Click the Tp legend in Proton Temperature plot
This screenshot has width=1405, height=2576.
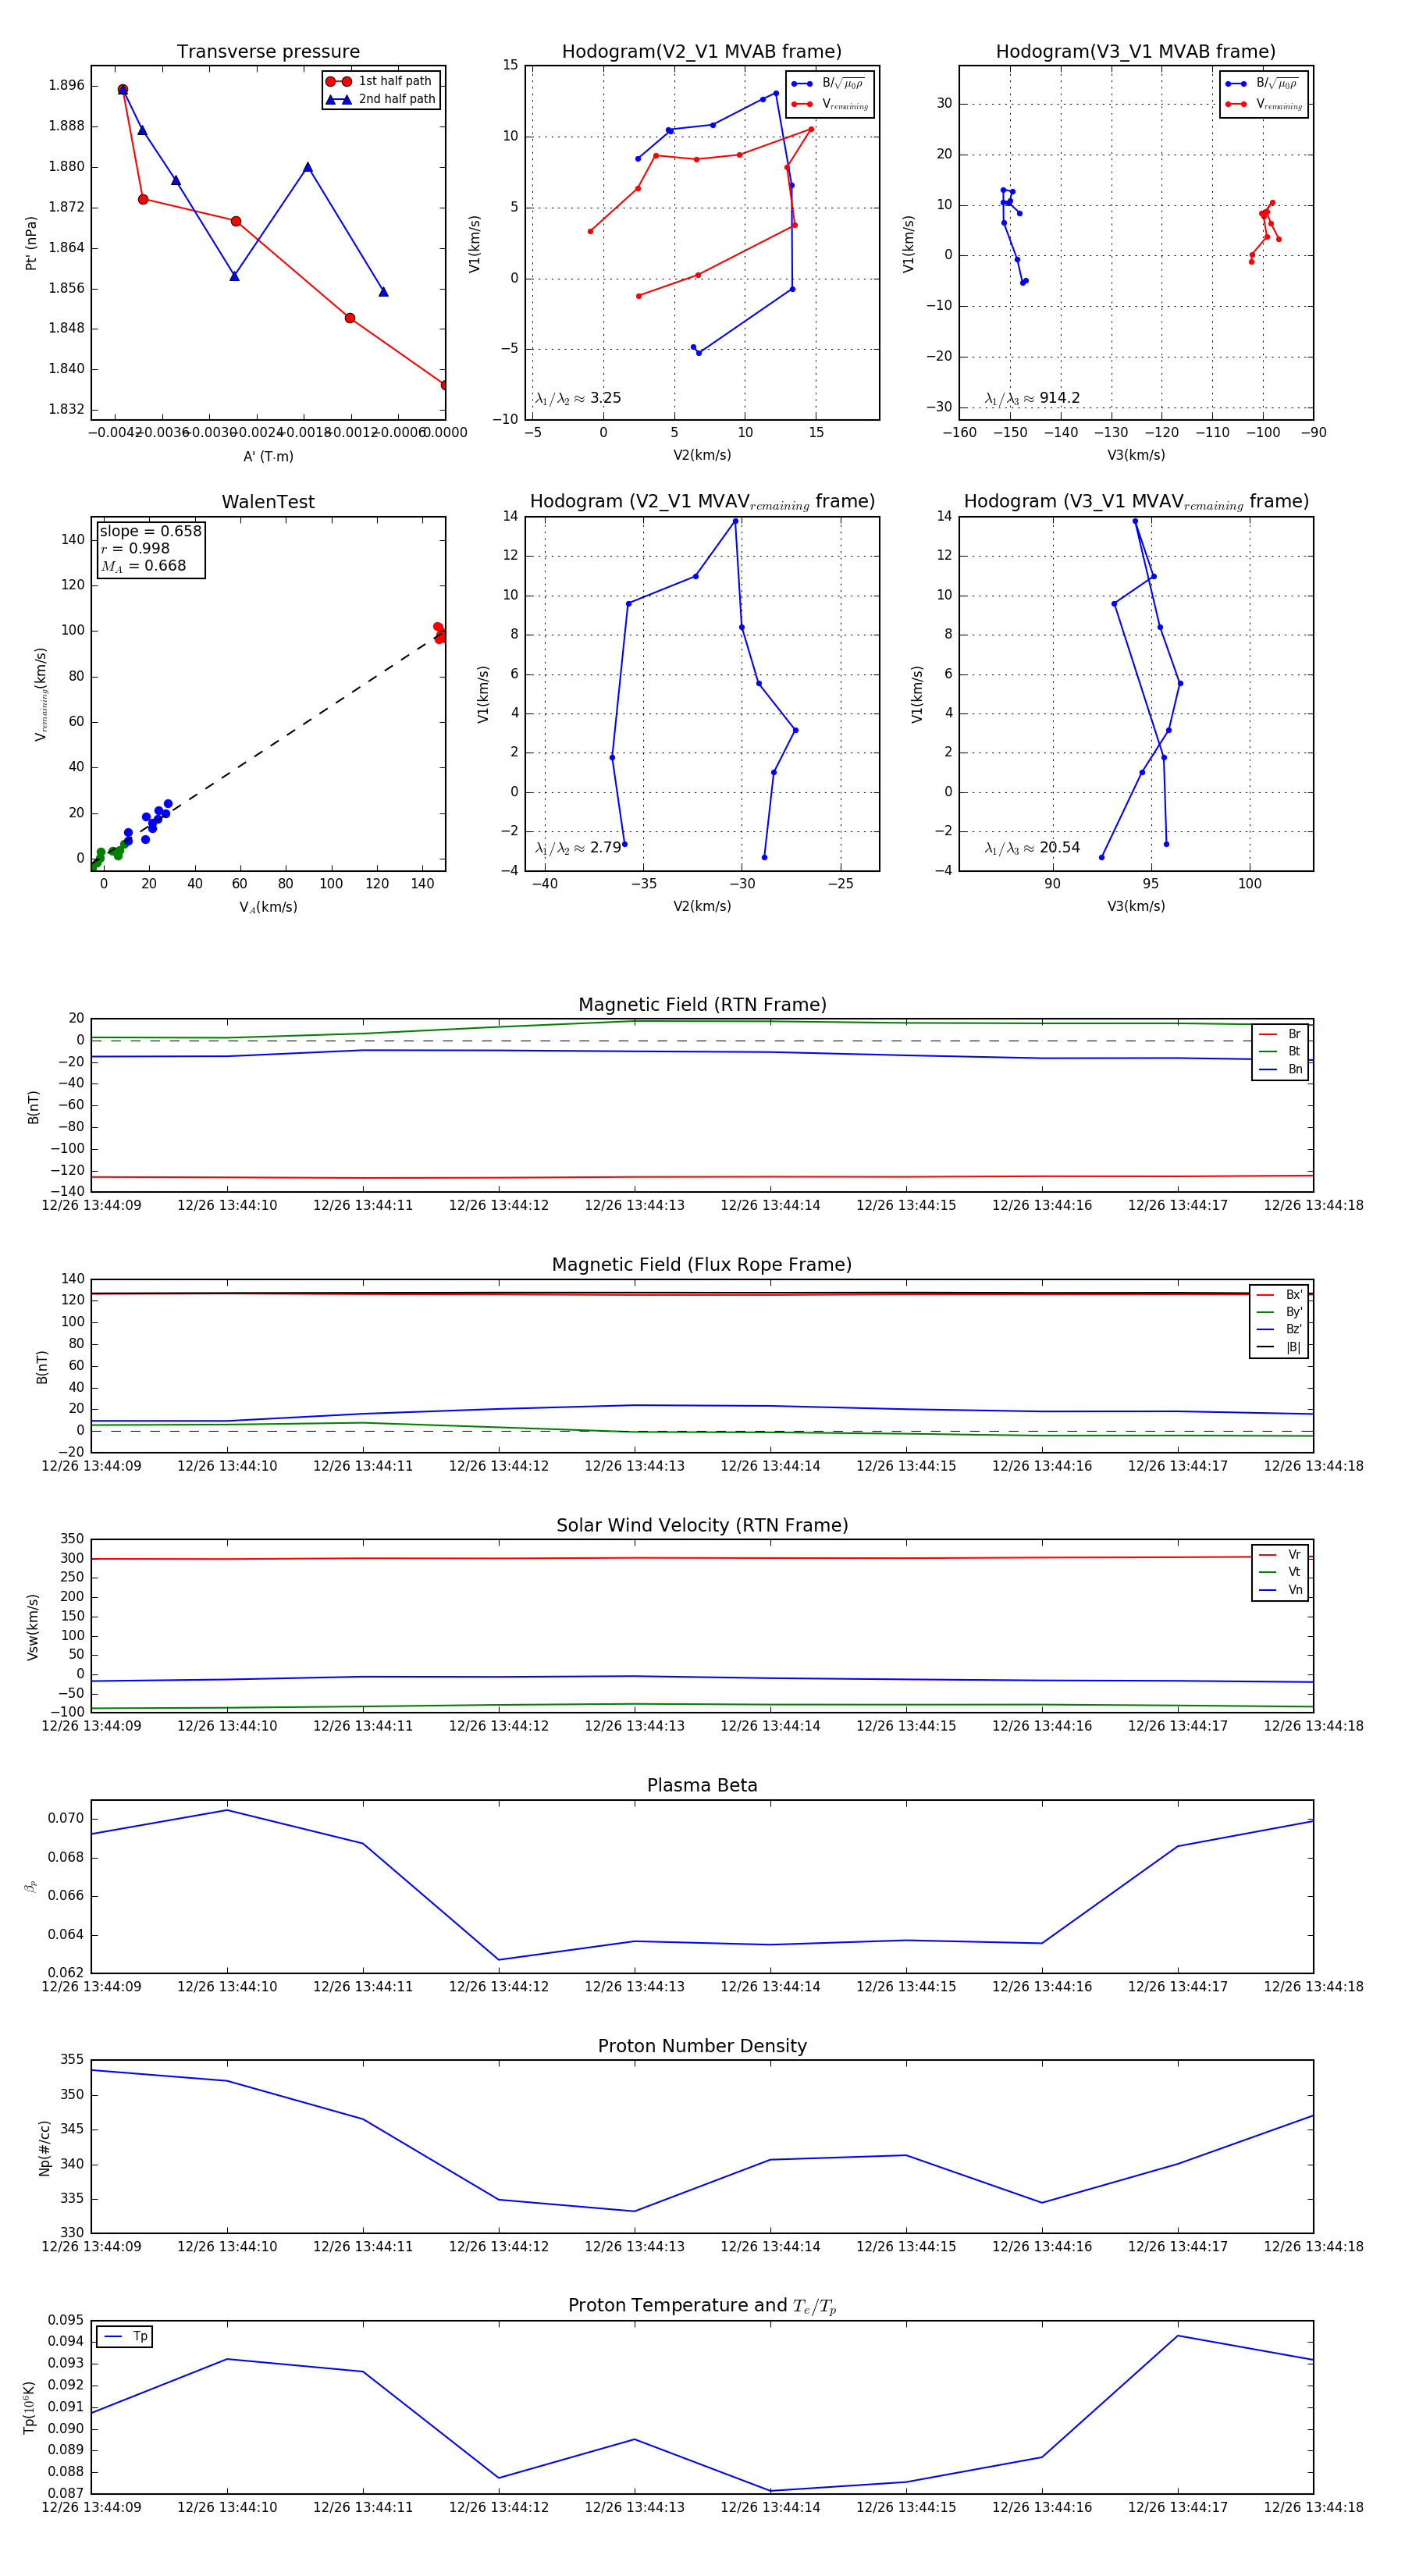coord(125,2336)
